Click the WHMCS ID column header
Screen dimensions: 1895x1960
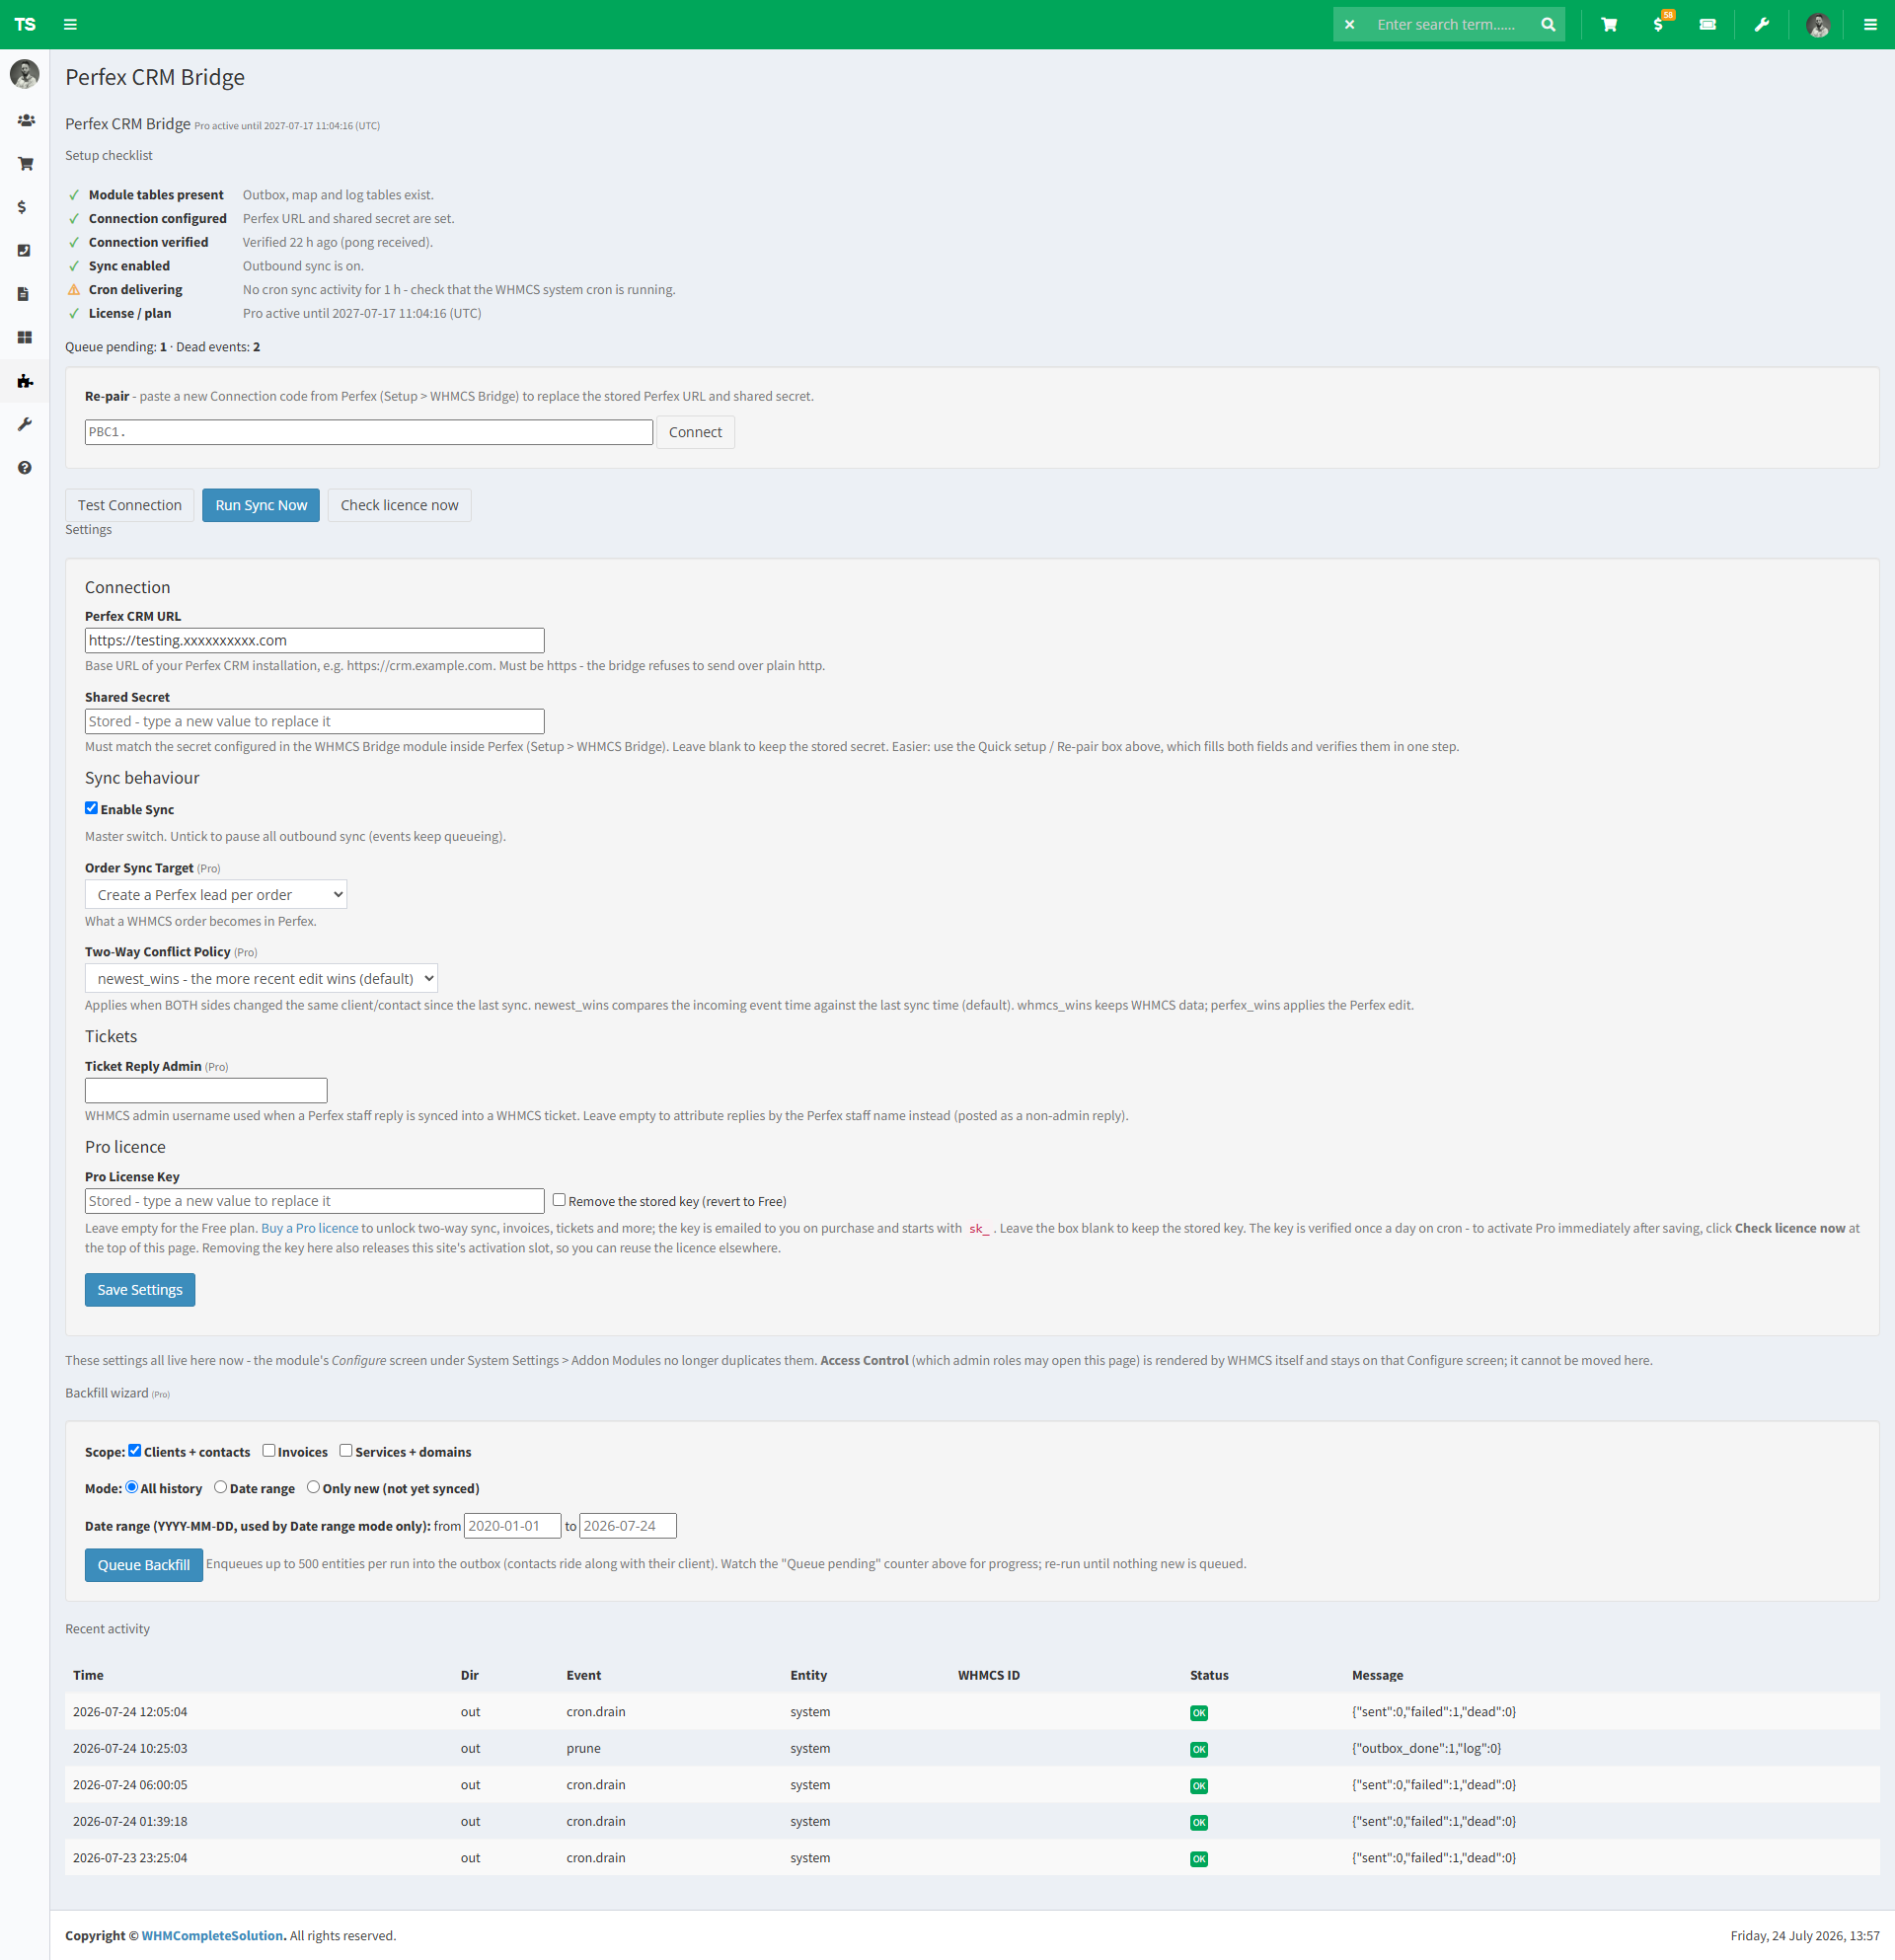point(989,1676)
